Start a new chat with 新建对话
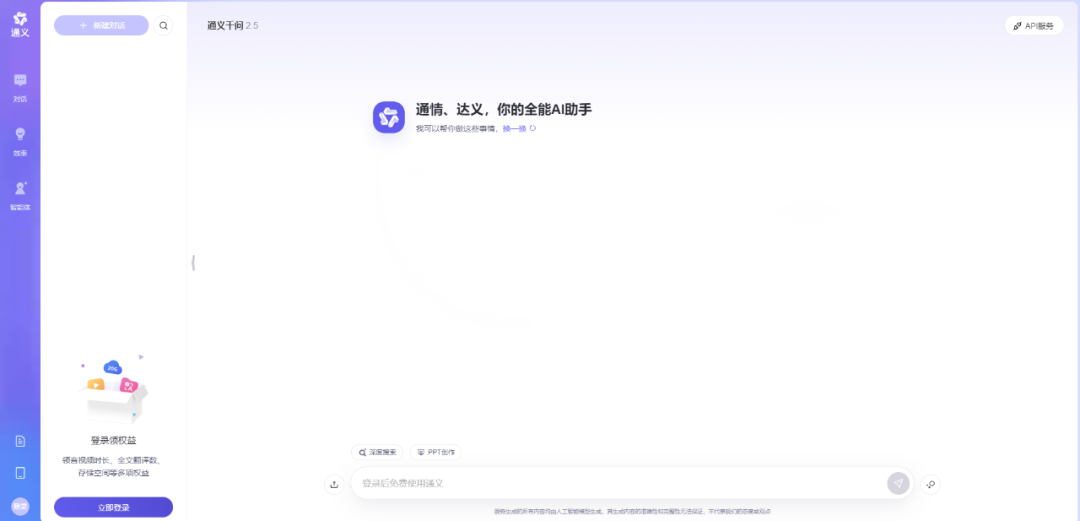The image size is (1080, 521). (101, 25)
